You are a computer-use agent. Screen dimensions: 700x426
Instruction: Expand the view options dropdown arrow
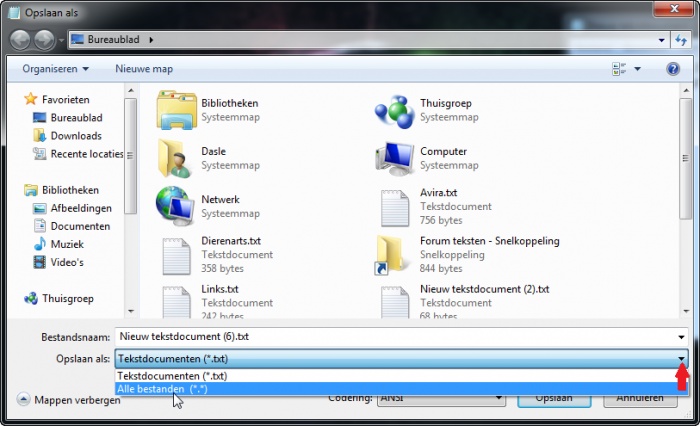(638, 69)
